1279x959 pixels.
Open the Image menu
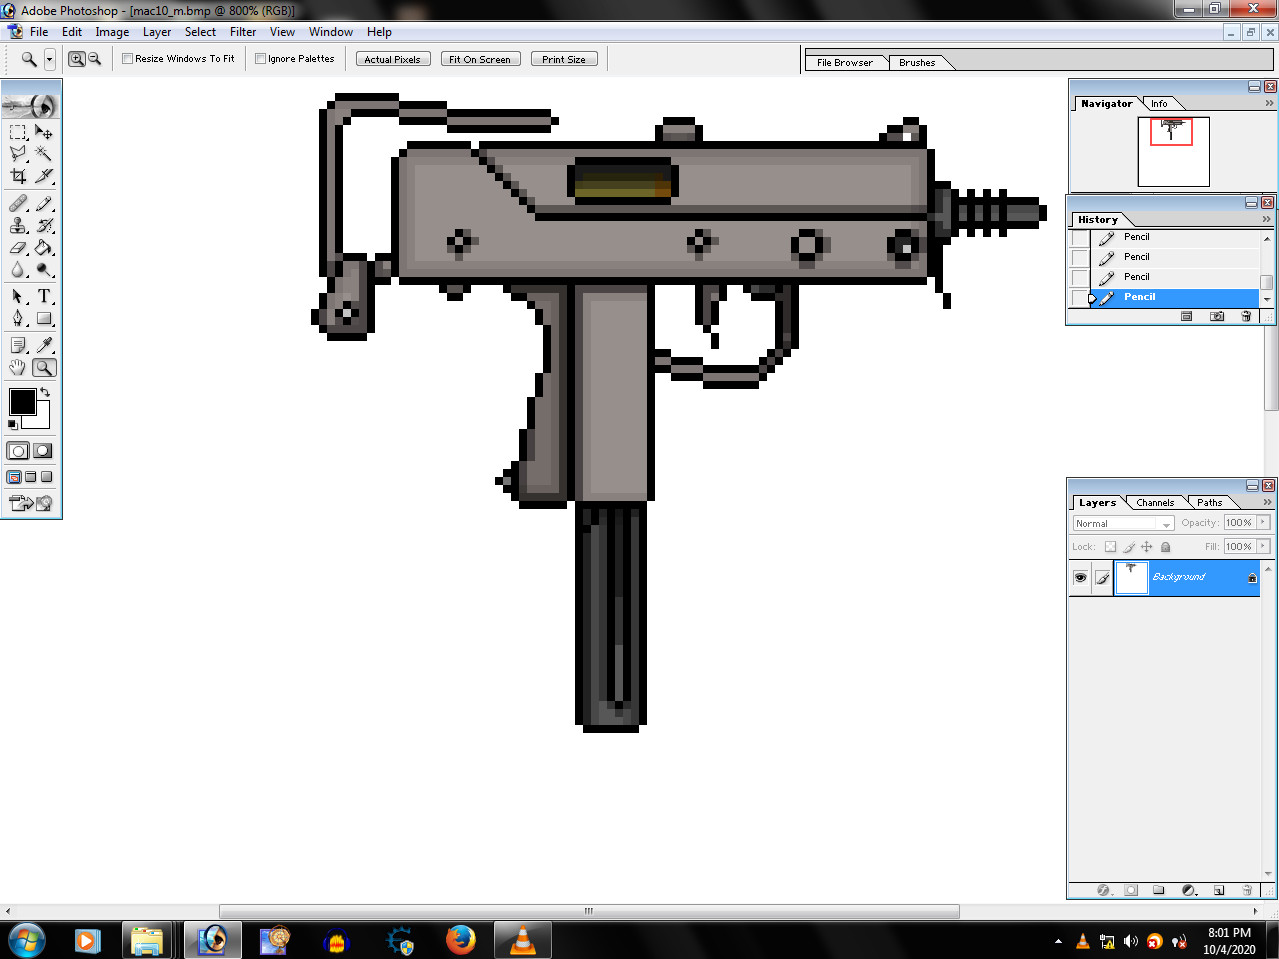click(112, 32)
